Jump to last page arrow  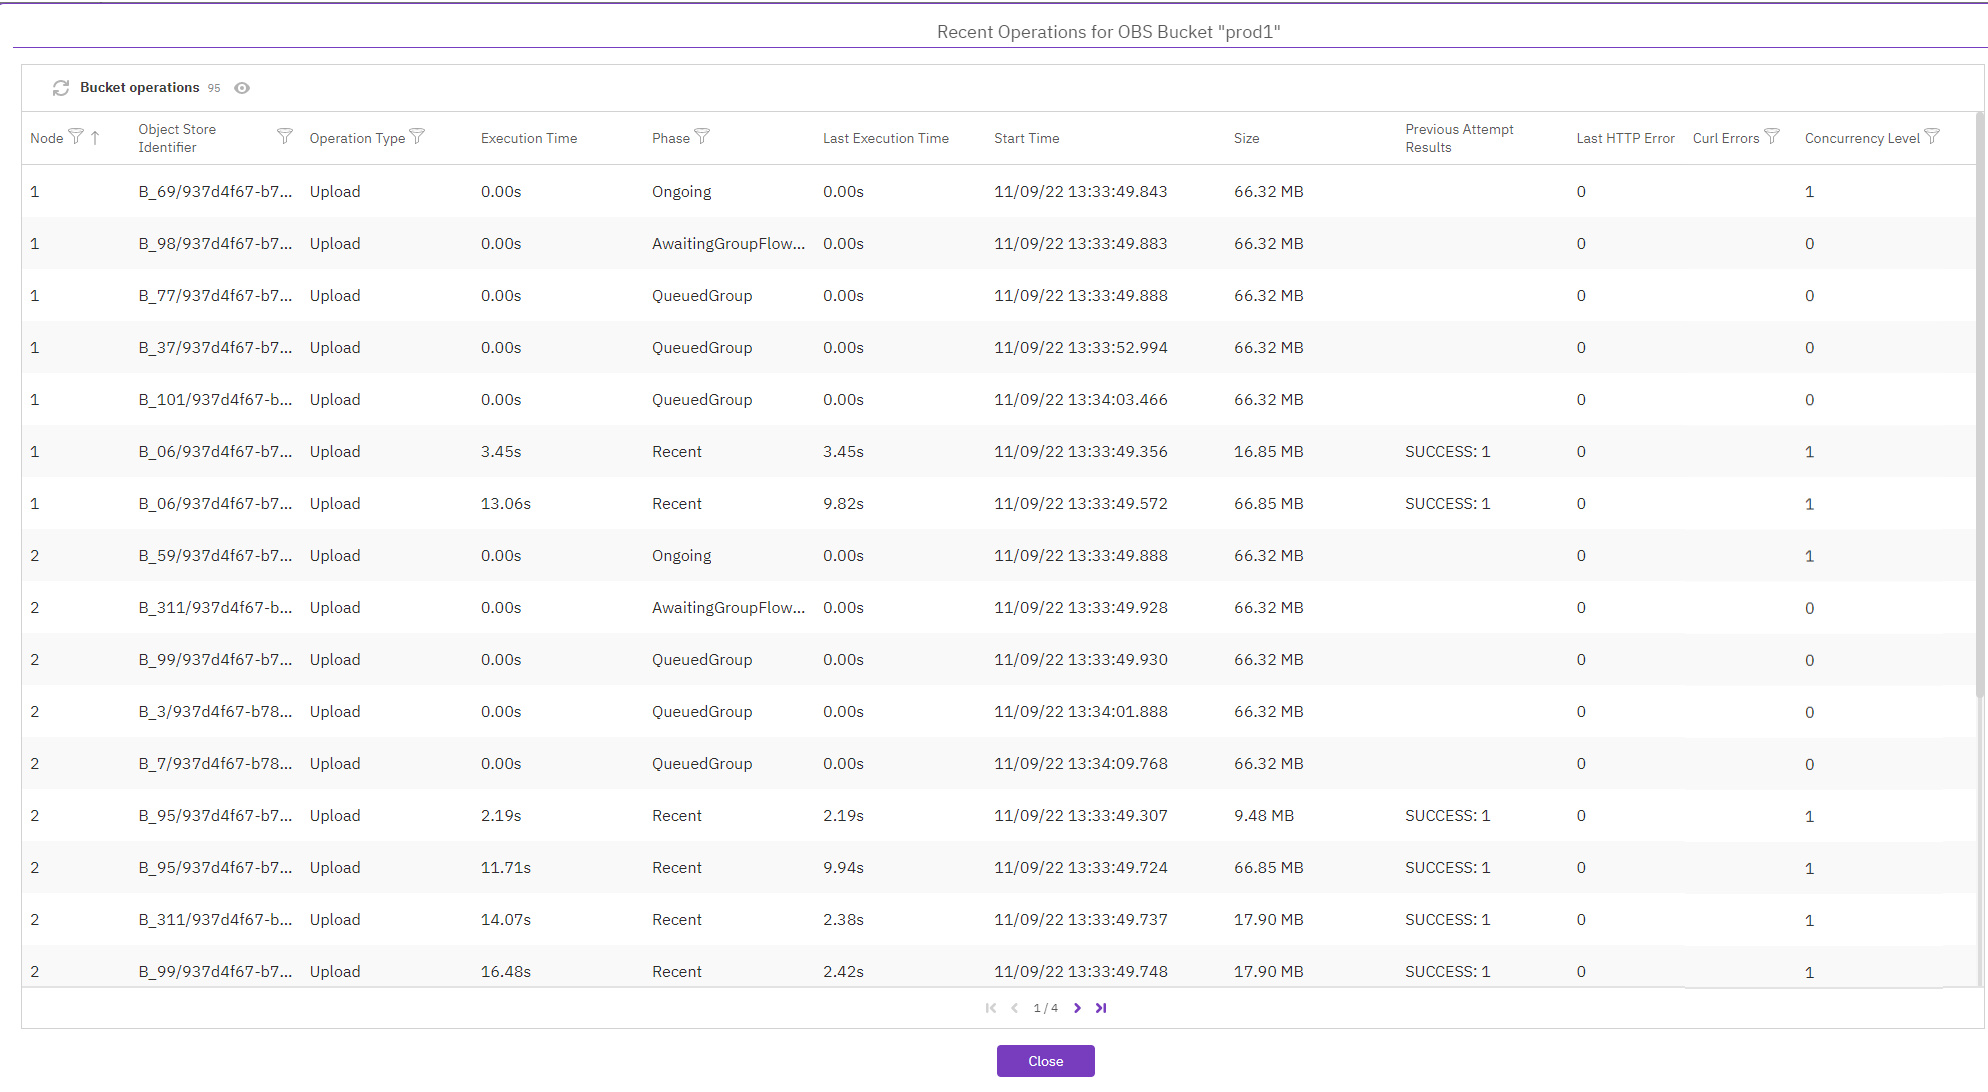coord(1101,1008)
